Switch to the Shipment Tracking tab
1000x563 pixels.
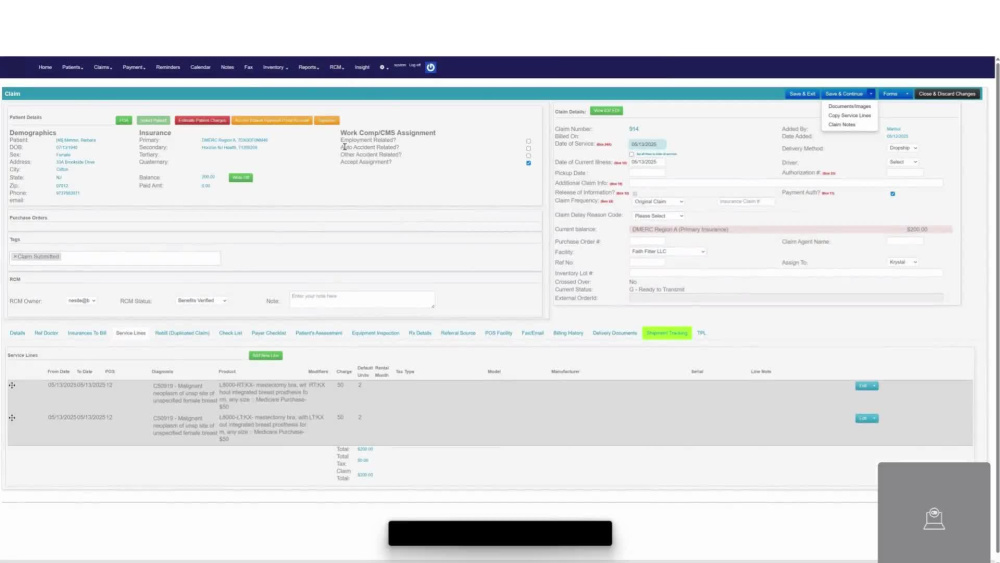click(666, 333)
